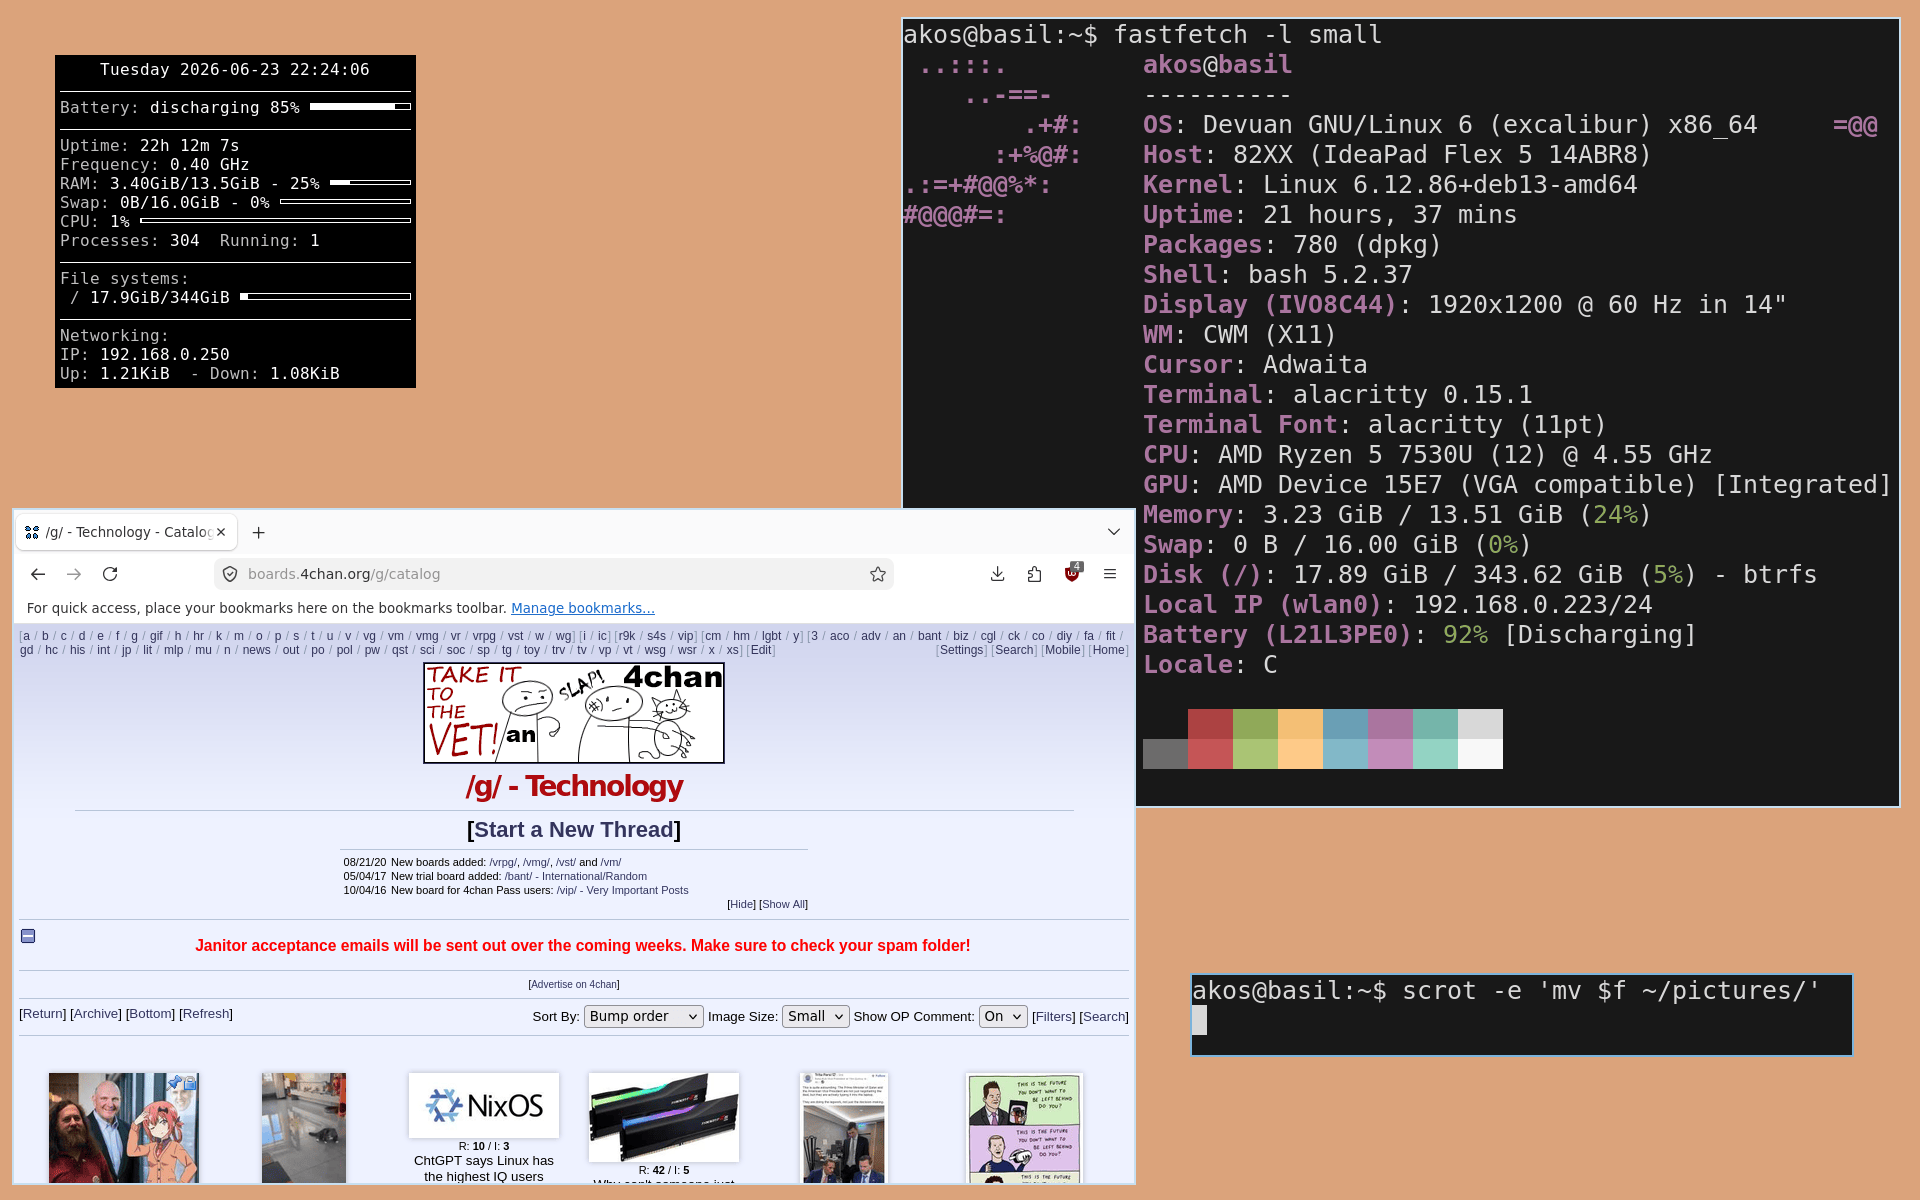Viewport: 1920px width, 1200px height.
Task: Open the Archive link
Action: tap(96, 1014)
